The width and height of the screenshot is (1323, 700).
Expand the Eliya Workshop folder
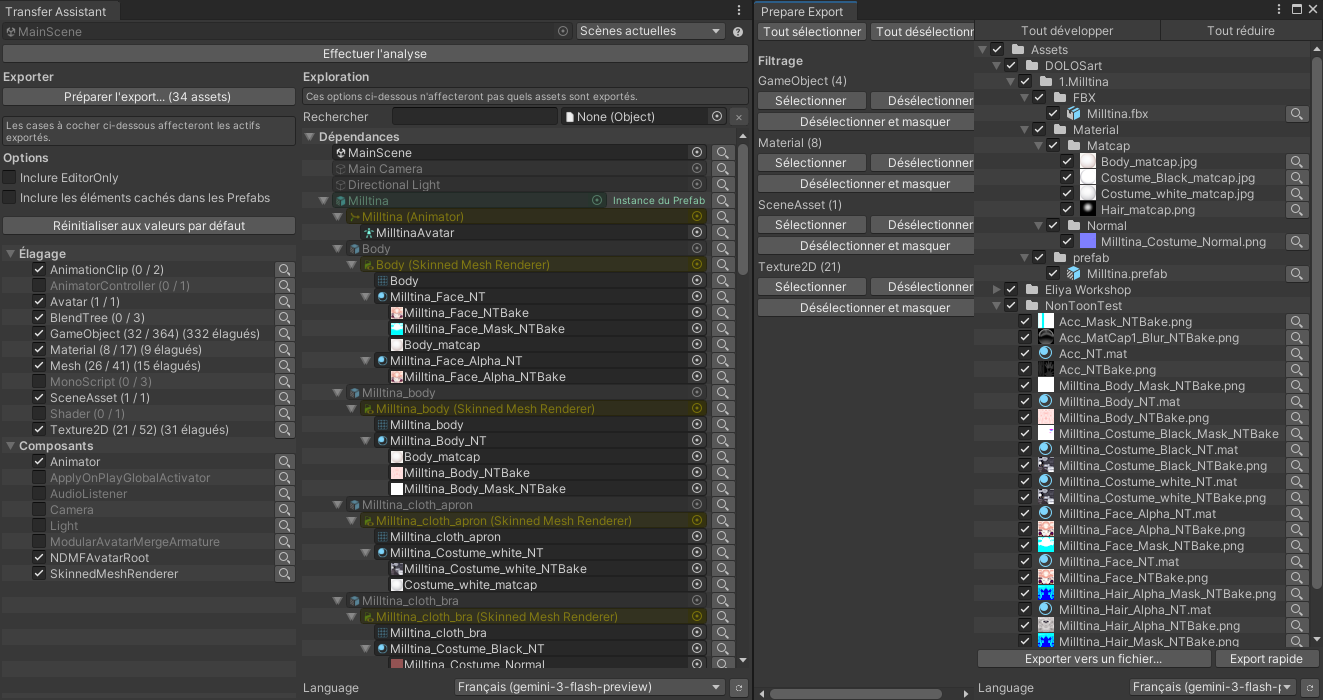[x=997, y=290]
